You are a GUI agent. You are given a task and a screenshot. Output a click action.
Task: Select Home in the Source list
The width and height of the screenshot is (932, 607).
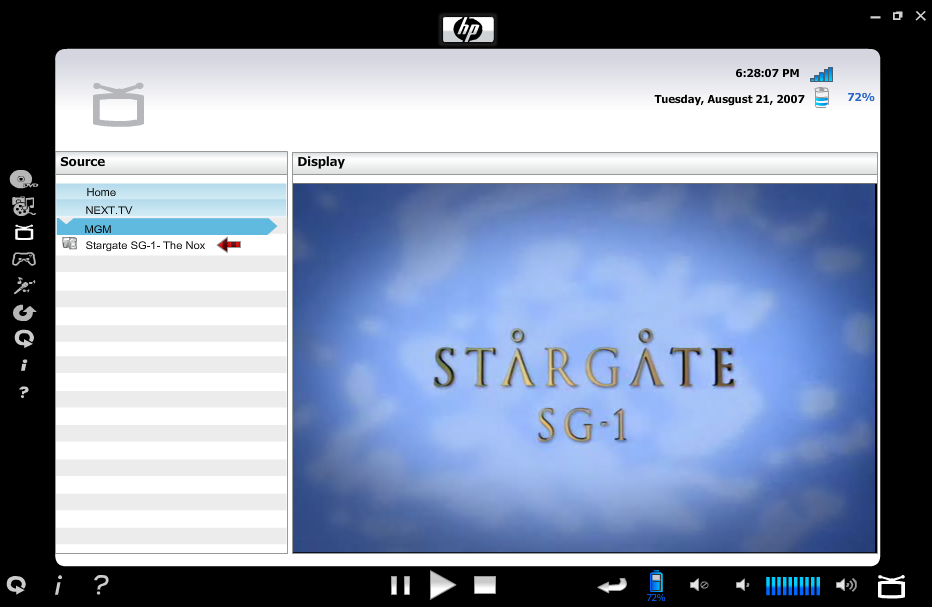[x=171, y=192]
